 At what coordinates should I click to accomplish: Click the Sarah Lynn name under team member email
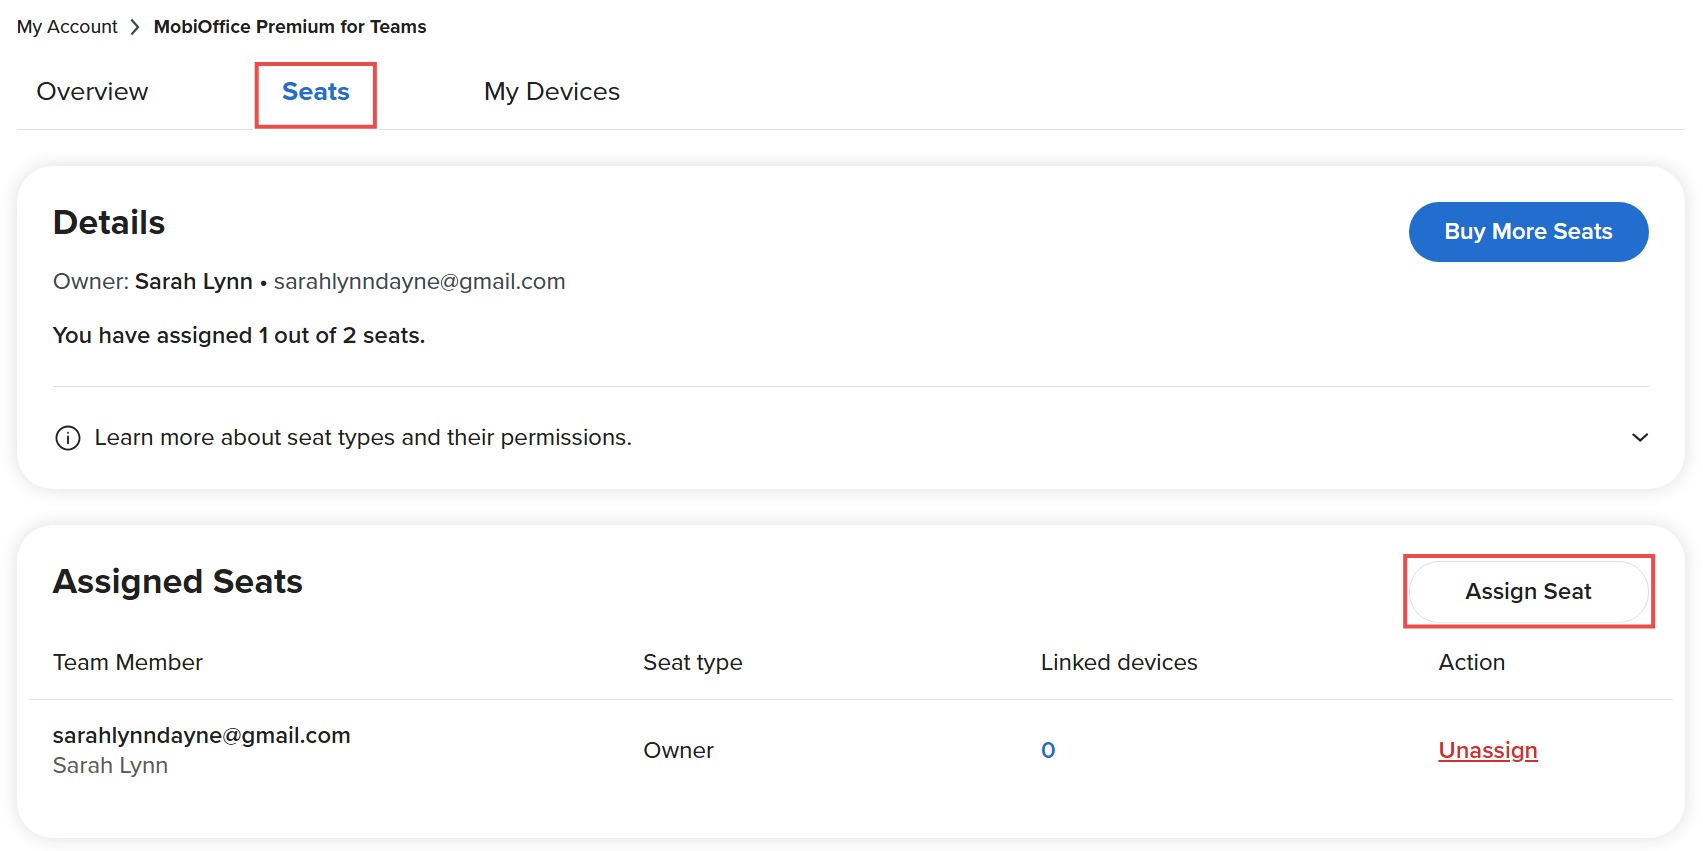110,766
